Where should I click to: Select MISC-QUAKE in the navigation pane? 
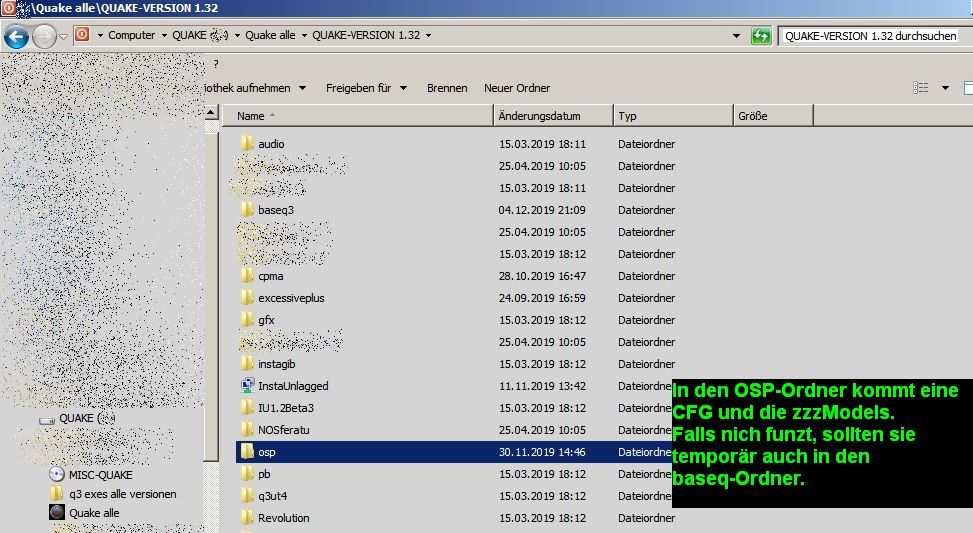coord(101,475)
